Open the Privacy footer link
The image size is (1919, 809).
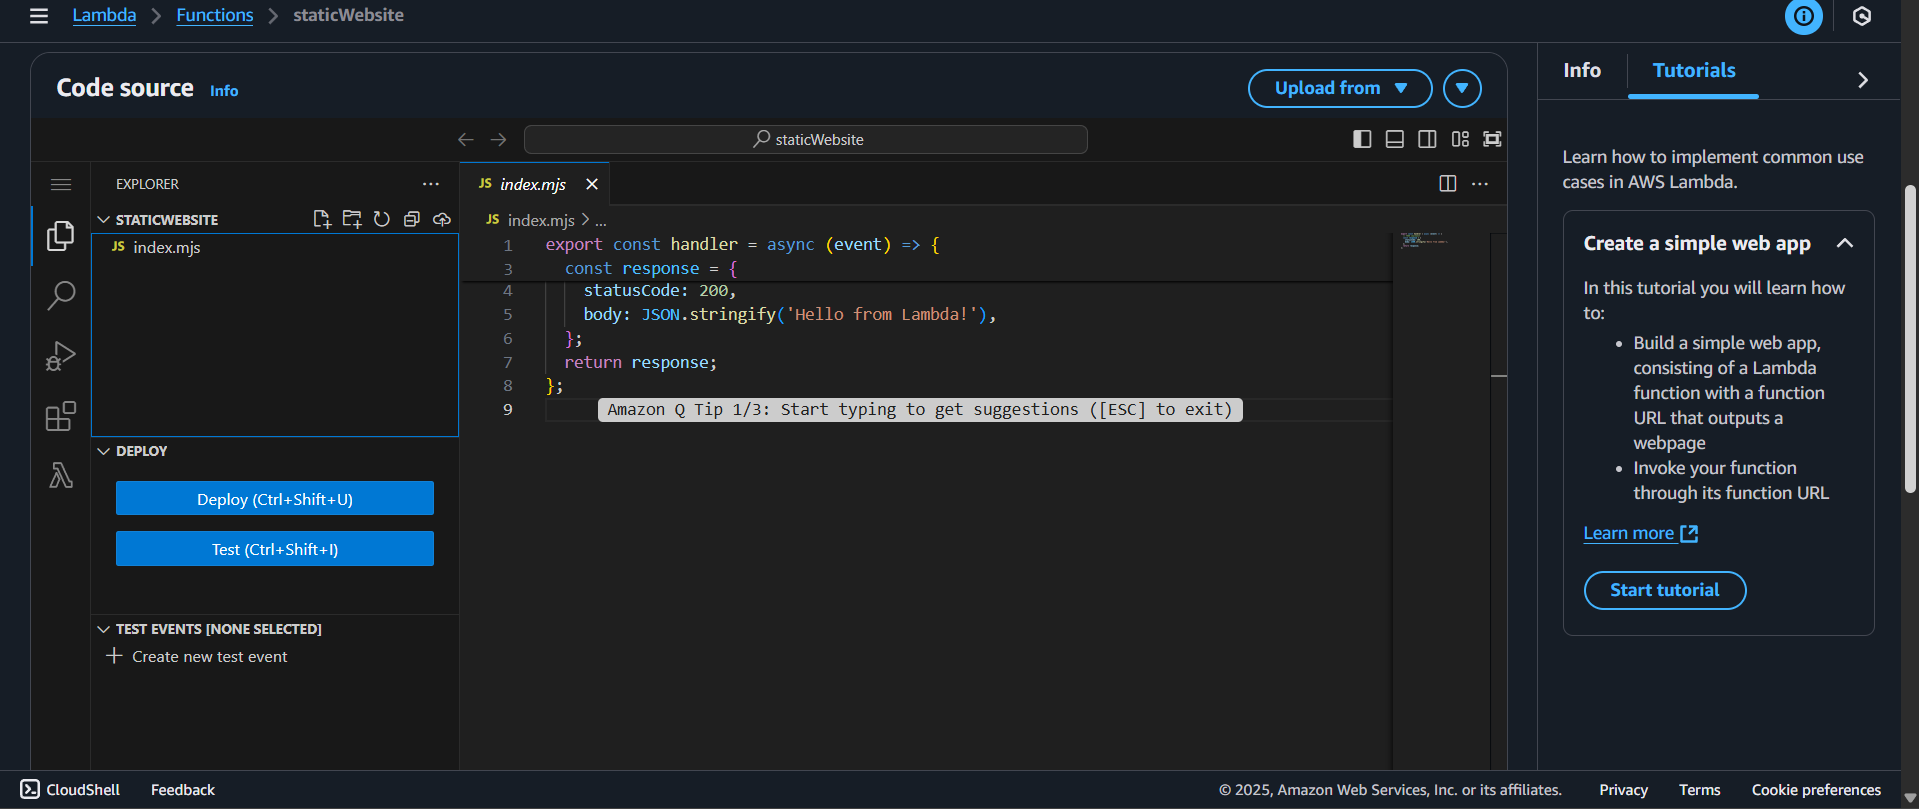coord(1623,789)
